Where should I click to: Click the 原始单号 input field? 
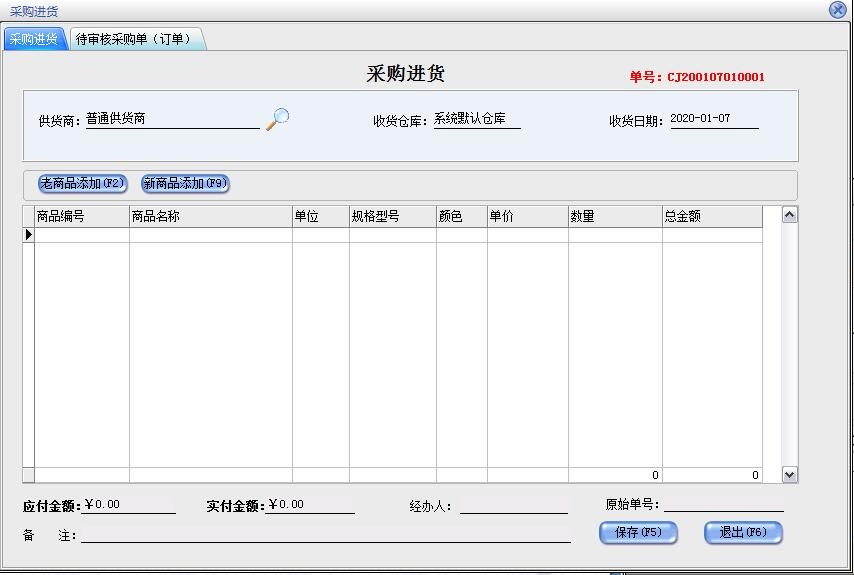pos(723,504)
